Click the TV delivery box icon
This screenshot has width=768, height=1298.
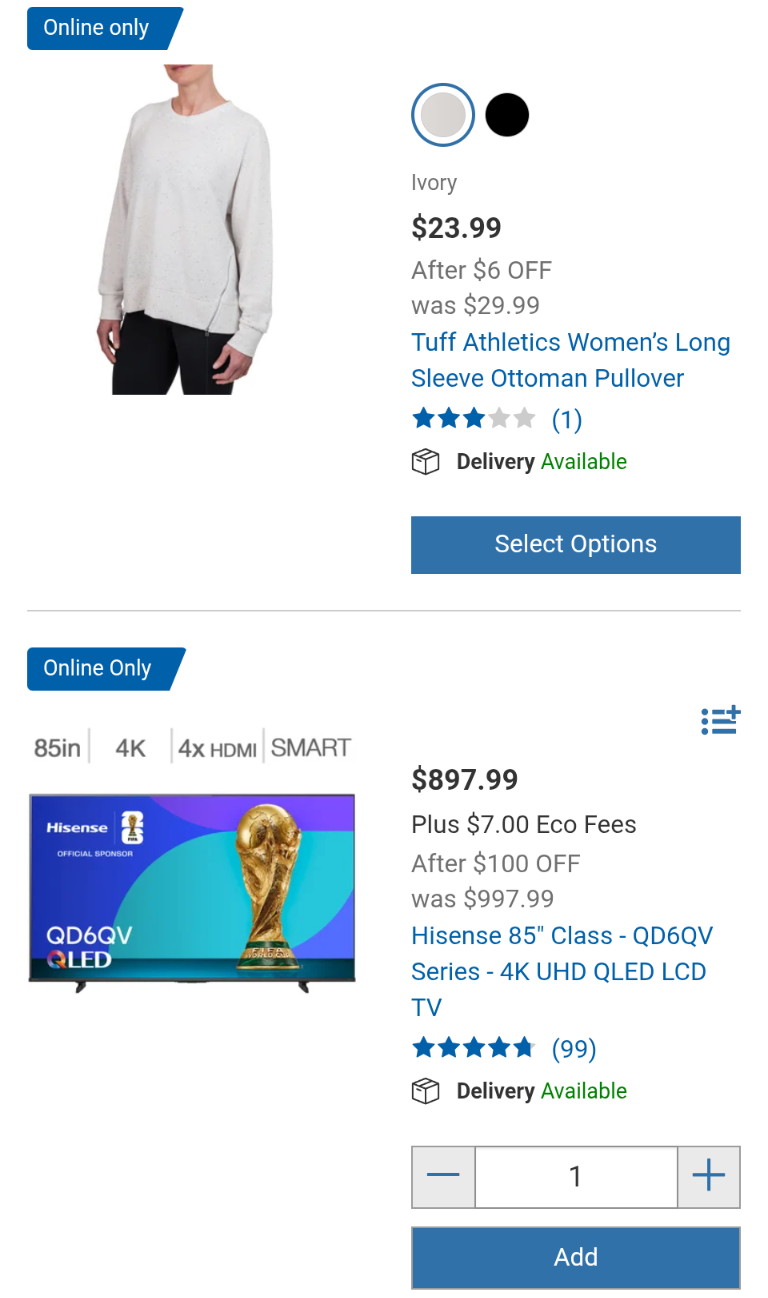(x=426, y=1091)
